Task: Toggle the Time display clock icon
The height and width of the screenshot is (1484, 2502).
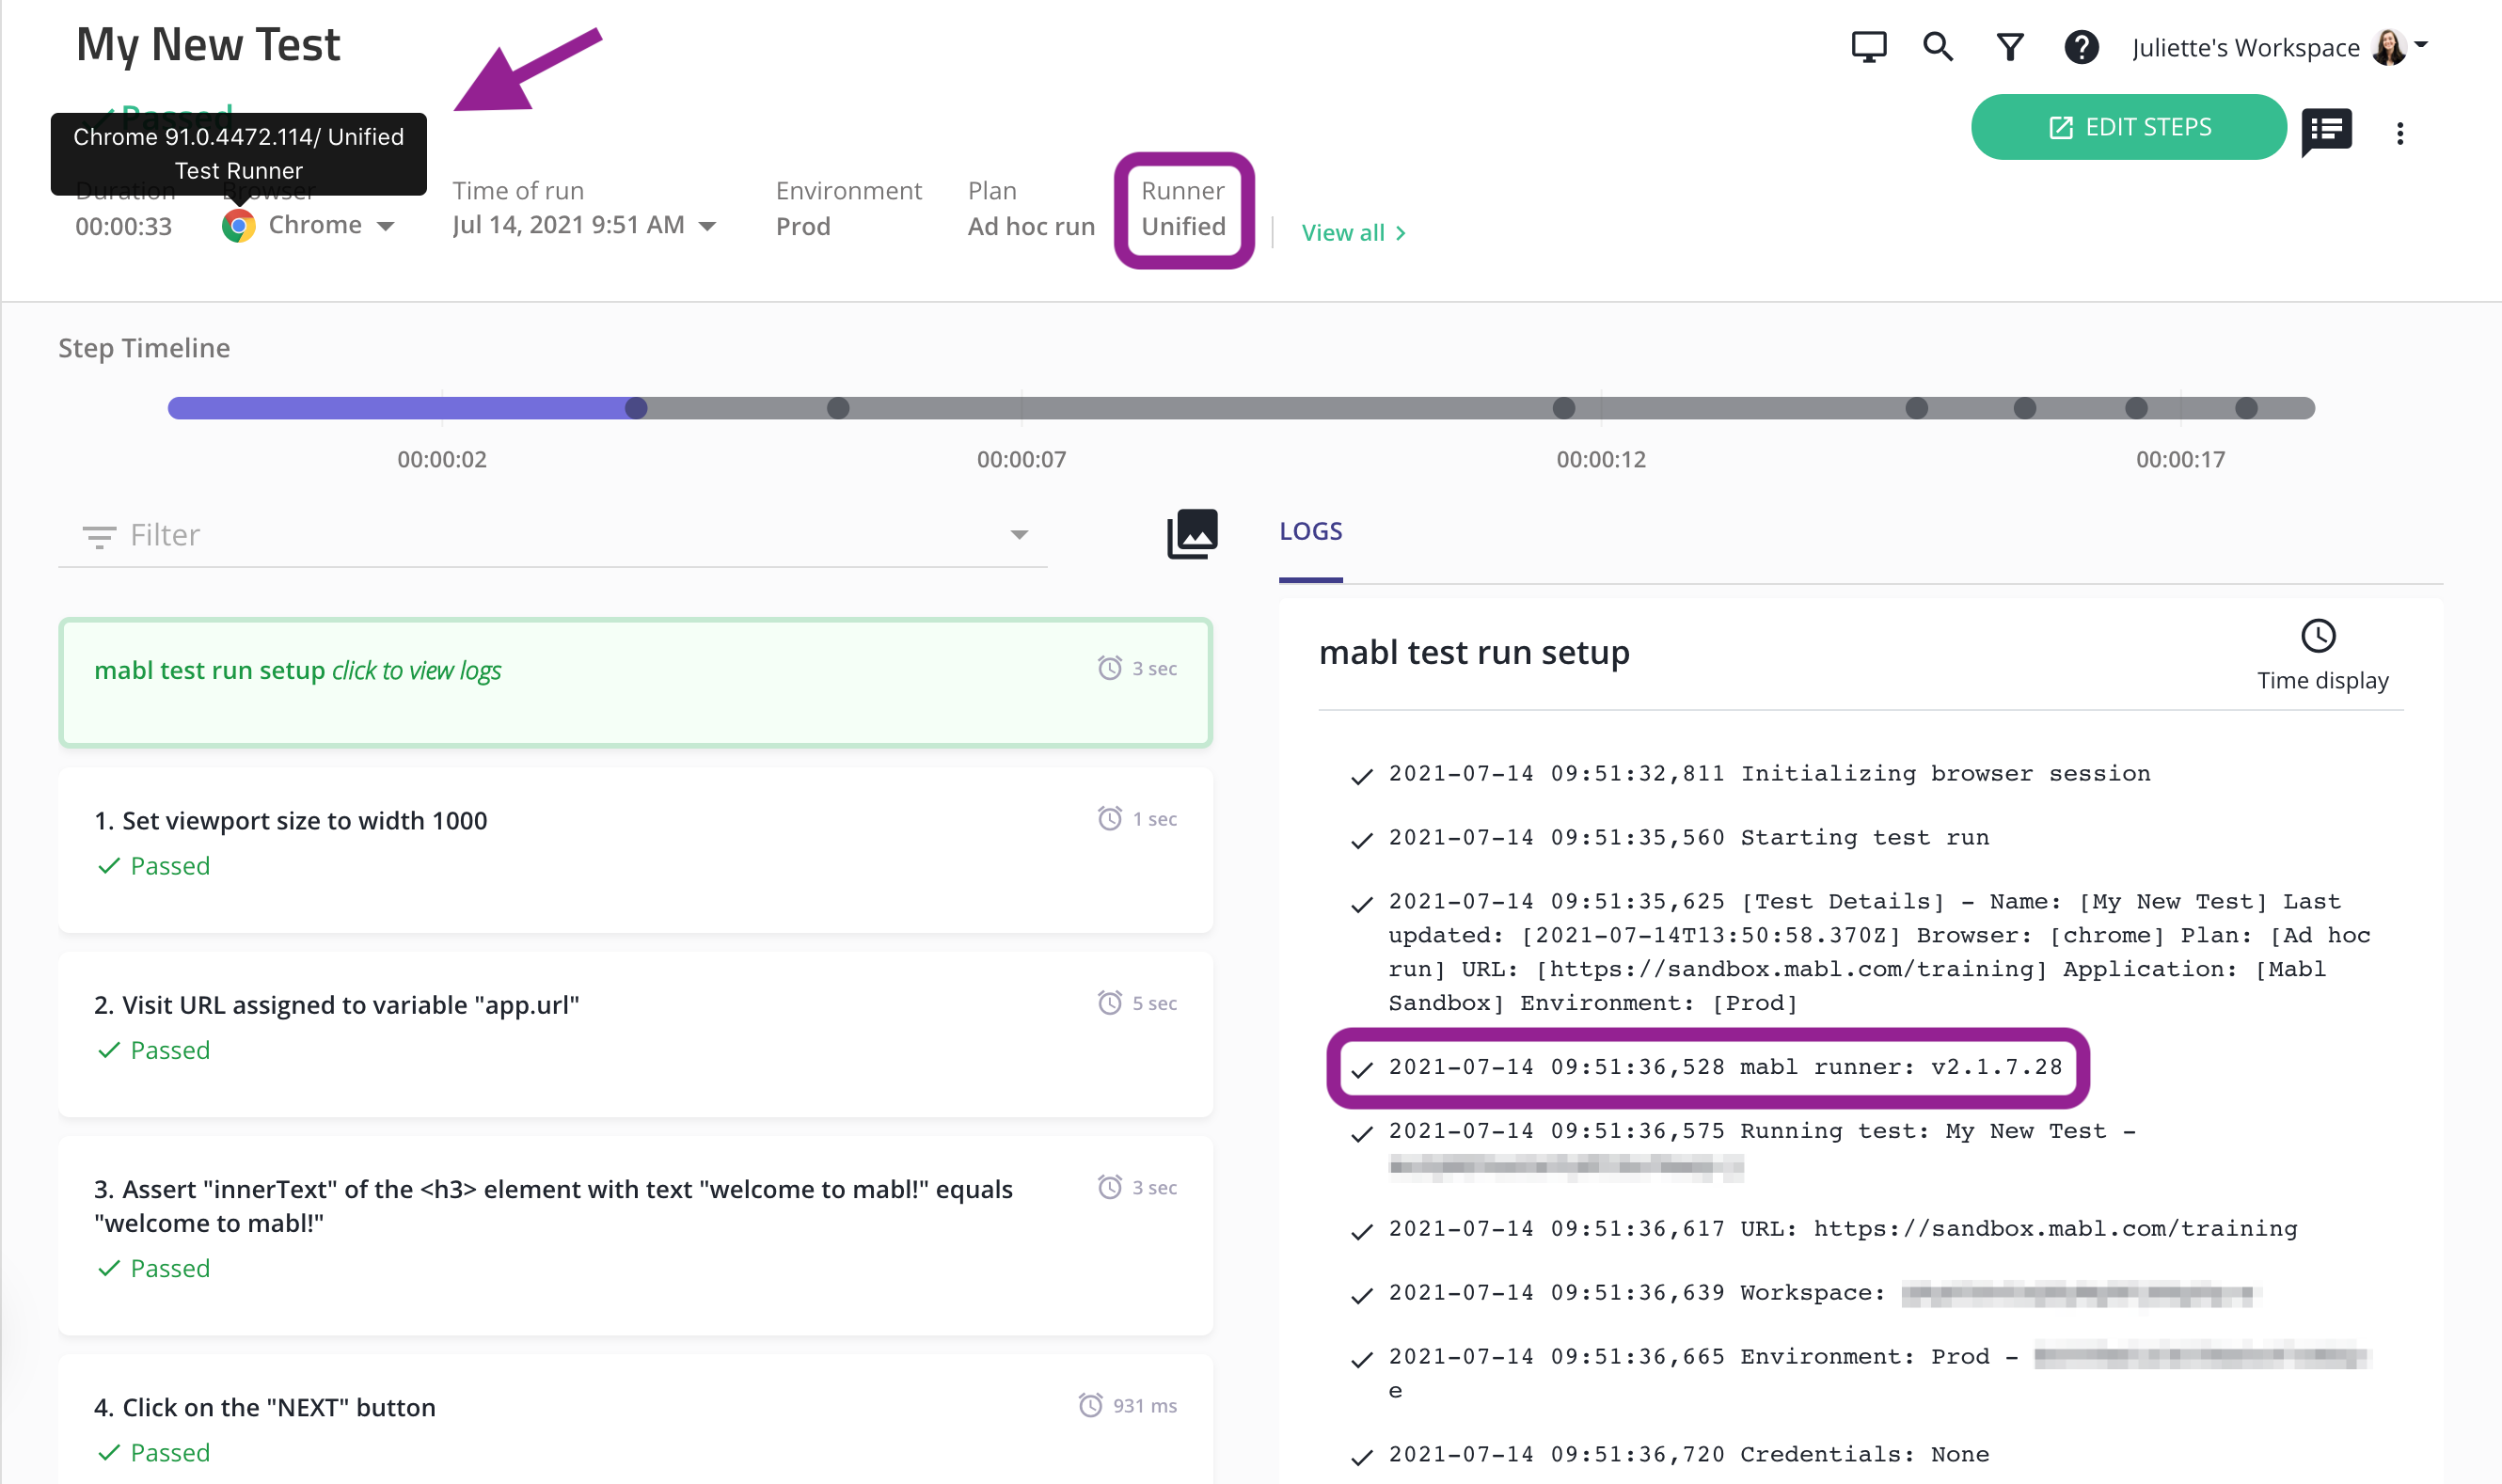Action: (2317, 636)
